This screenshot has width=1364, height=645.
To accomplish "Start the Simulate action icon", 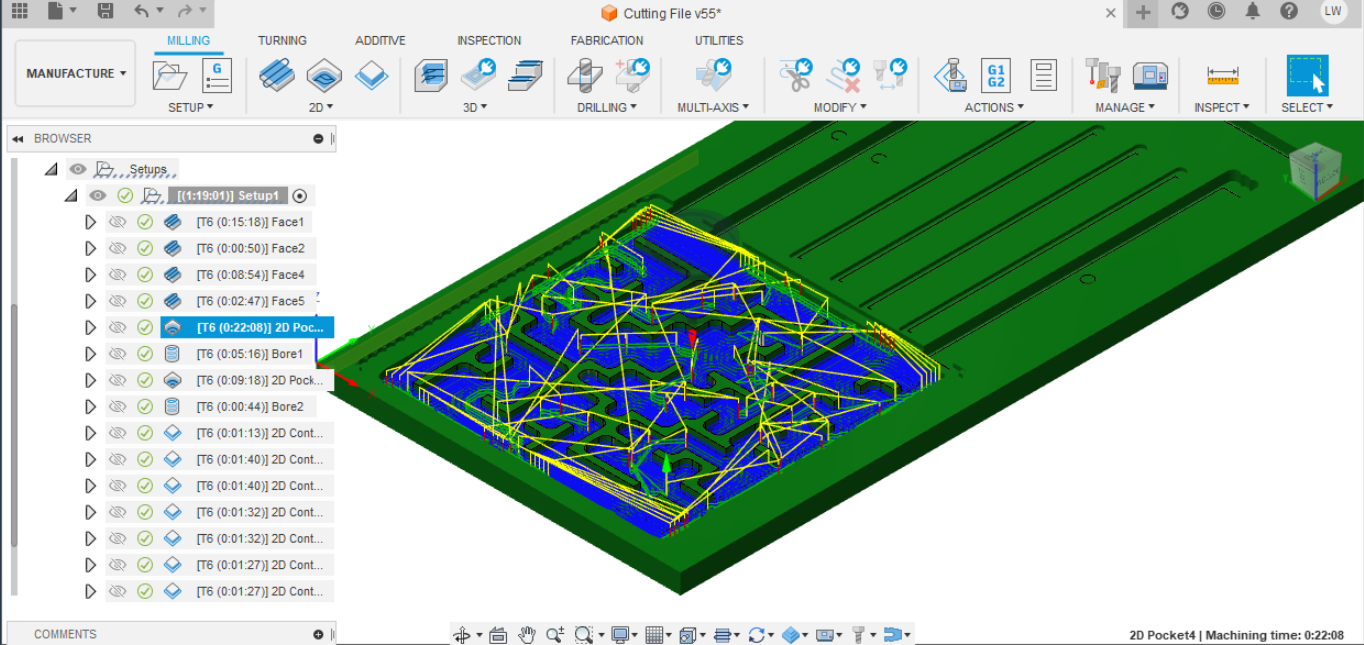I will coord(949,75).
